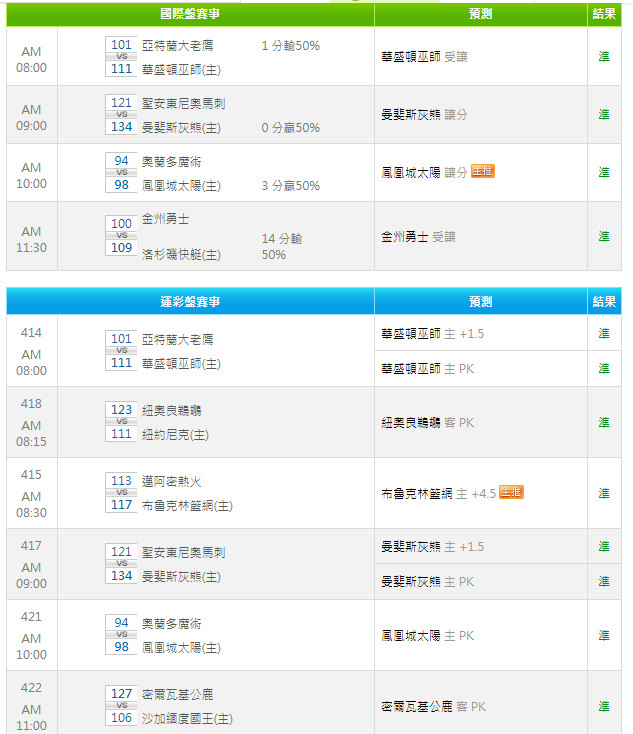Click 準 result for 華盛頓巫師 主 +1.5
633x734 pixels.
[604, 333]
